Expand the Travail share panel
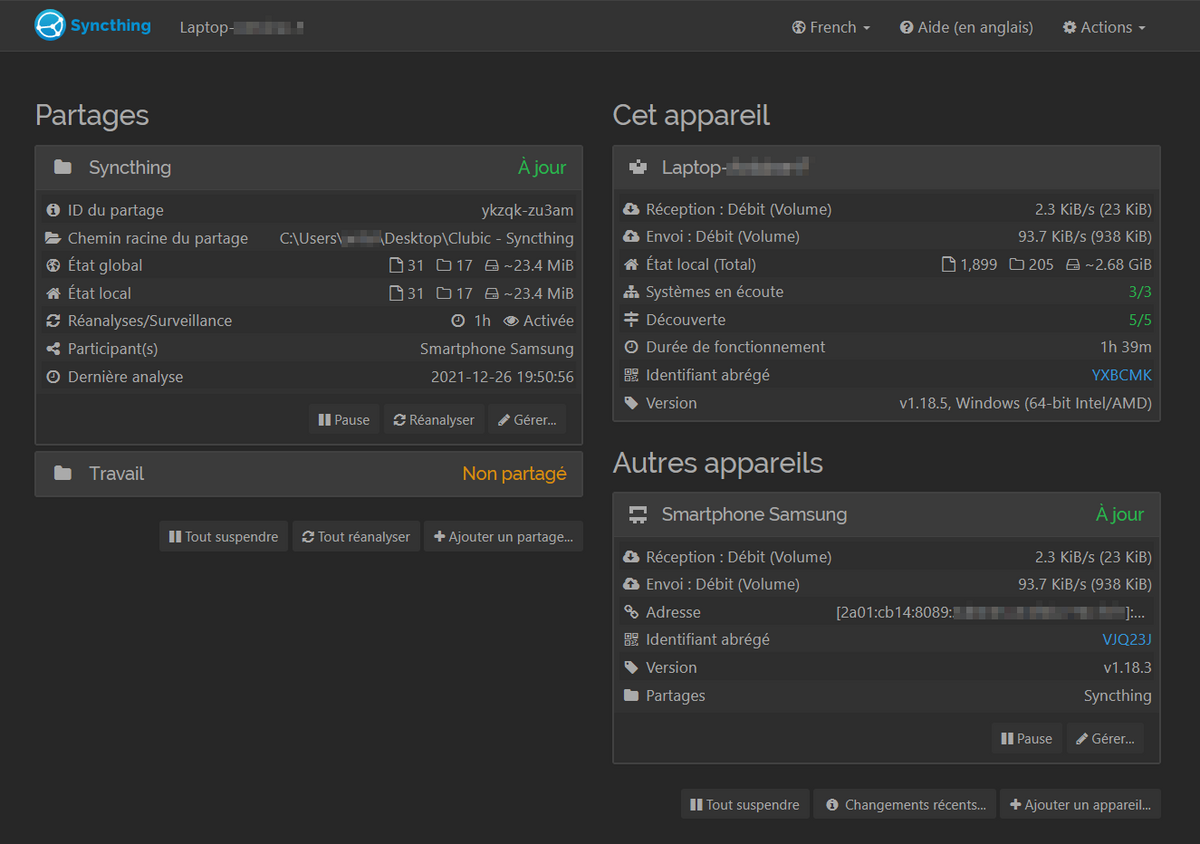Viewport: 1200px width, 844px height. (309, 474)
